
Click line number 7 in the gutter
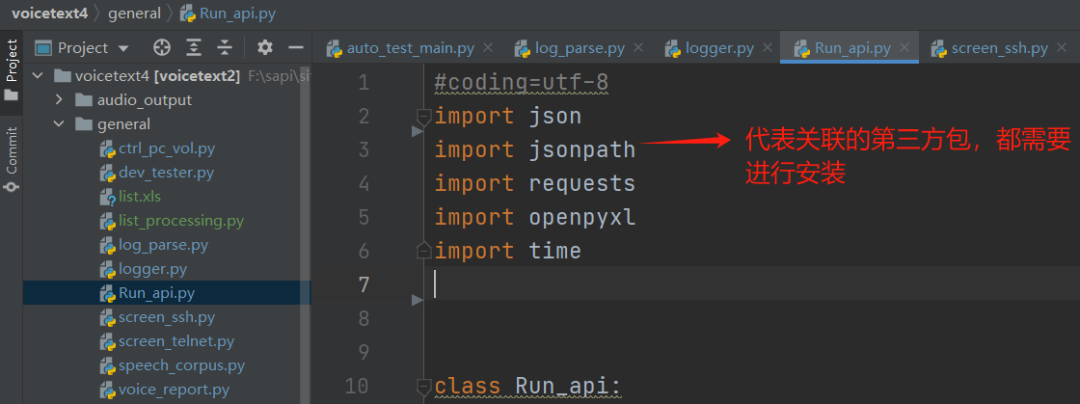(363, 285)
